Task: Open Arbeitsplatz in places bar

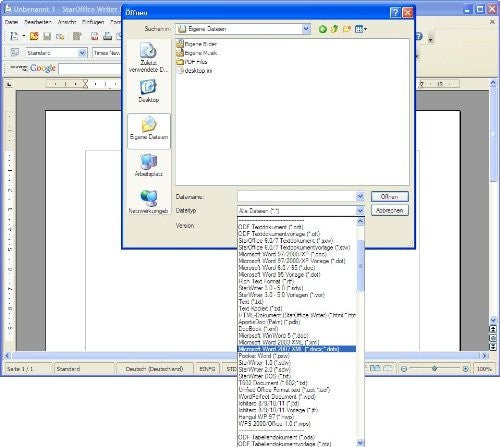Action: click(149, 165)
